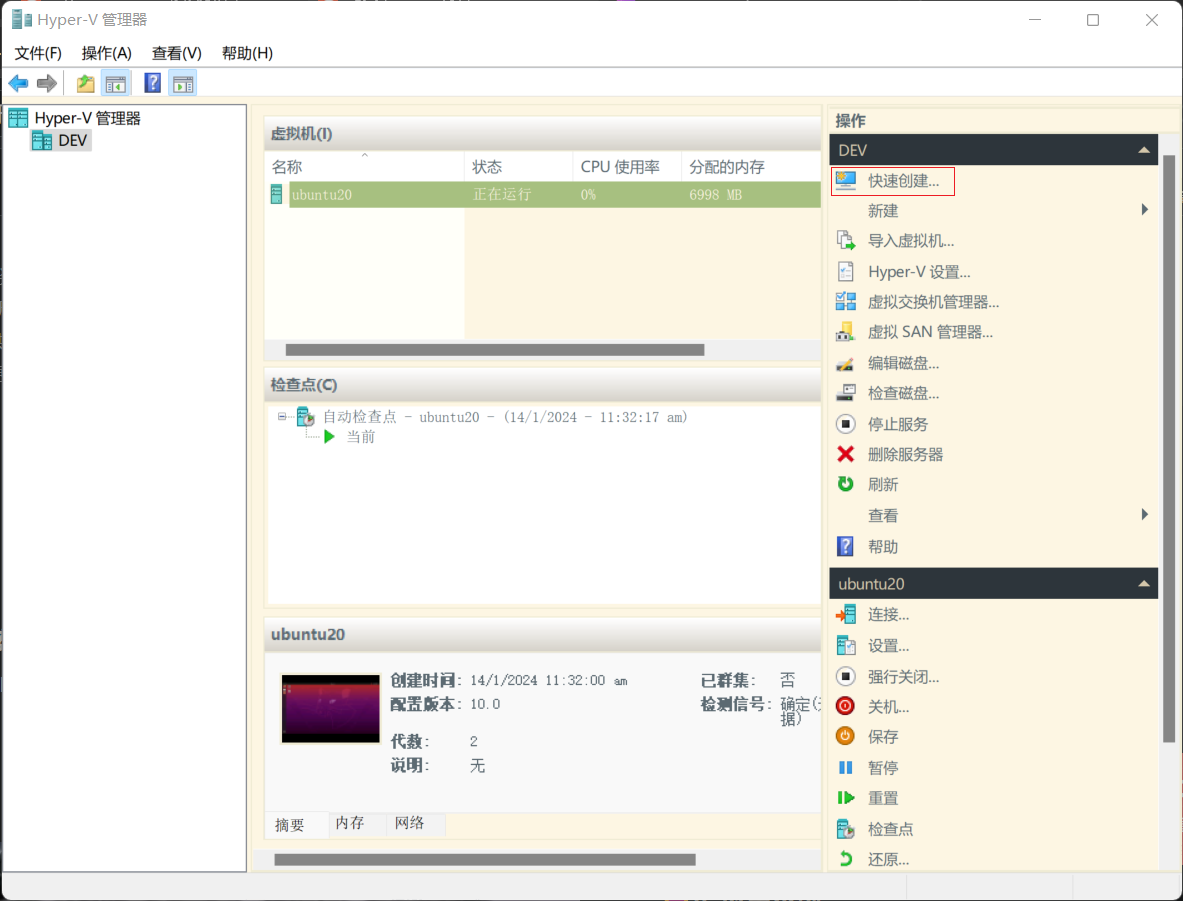The height and width of the screenshot is (901, 1183).
Task: Click the 正在运行 status cell
Action: (x=502, y=195)
